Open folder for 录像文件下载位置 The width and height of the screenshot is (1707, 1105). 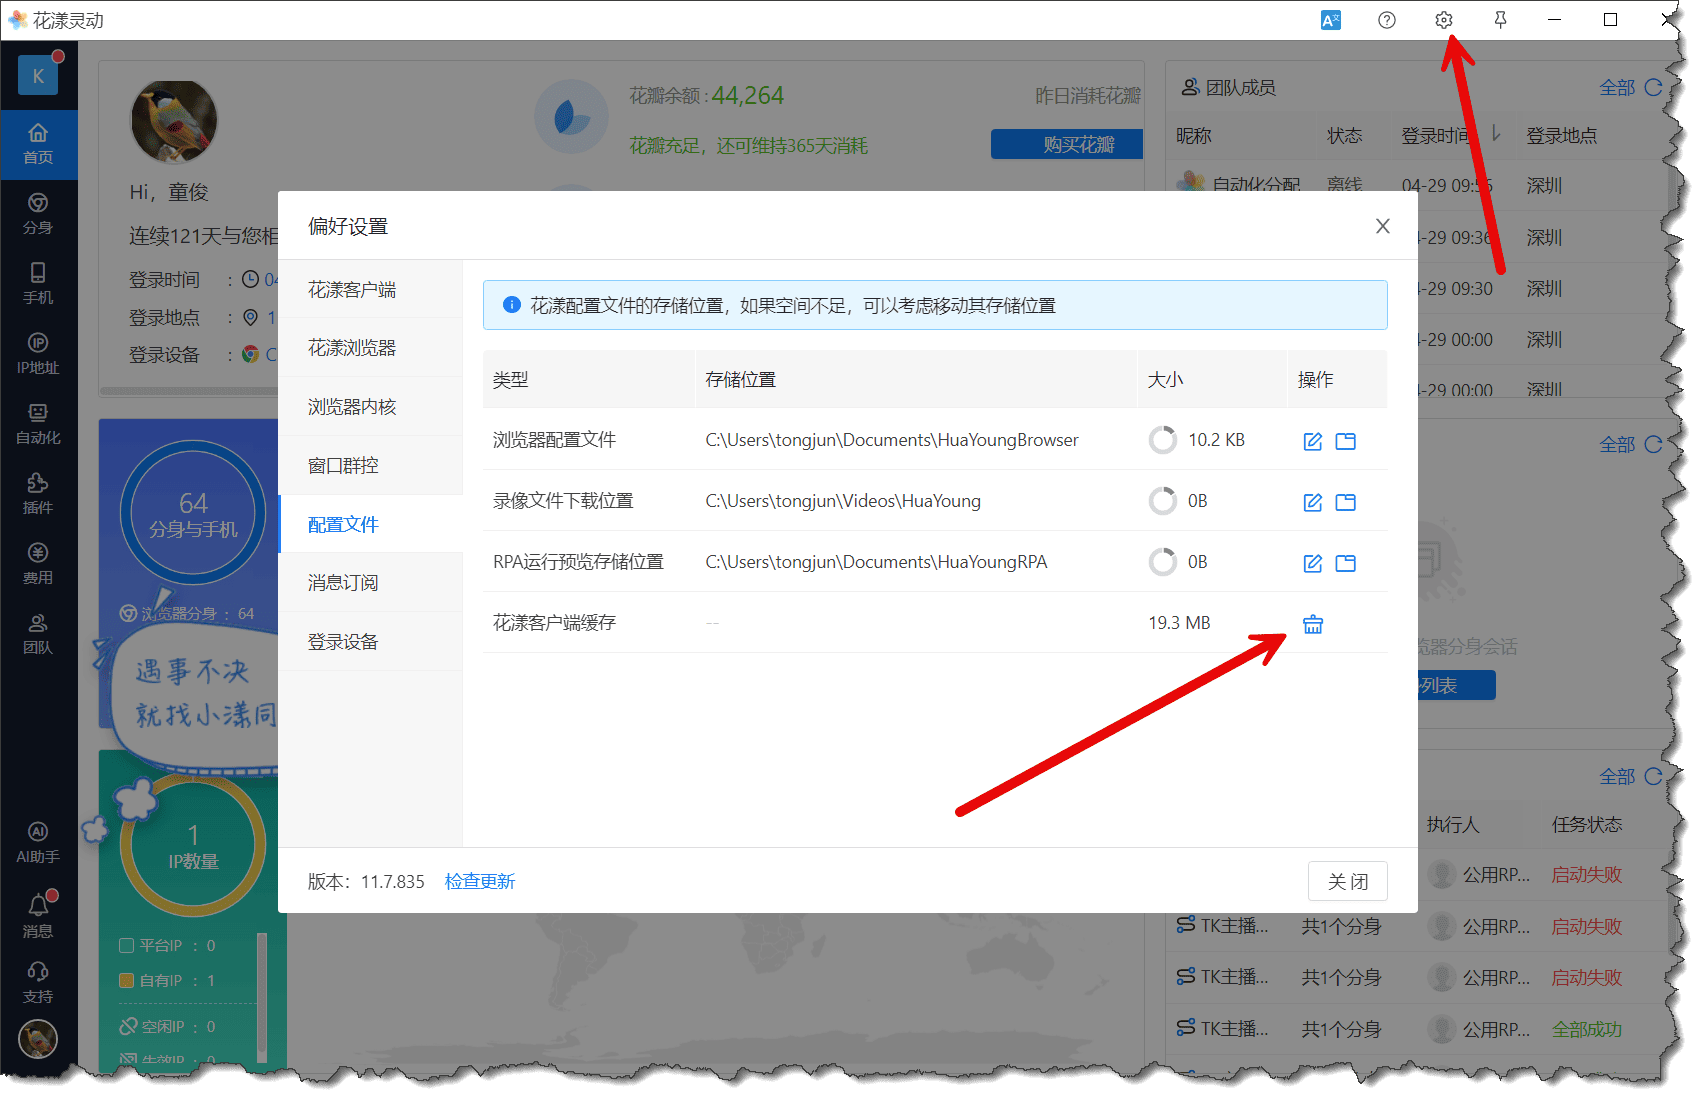[1346, 502]
